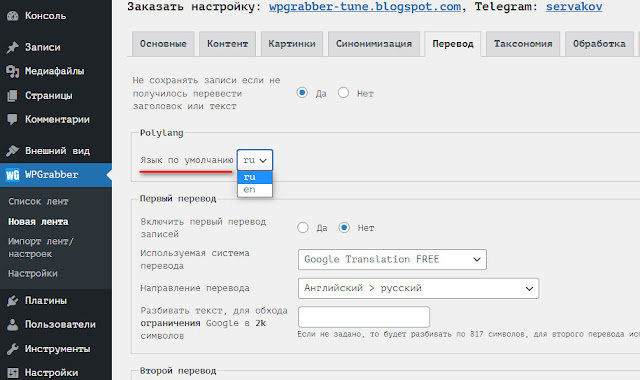This screenshot has width=640, height=380.
Task: Click the Записи pin icon
Action: [x=13, y=47]
